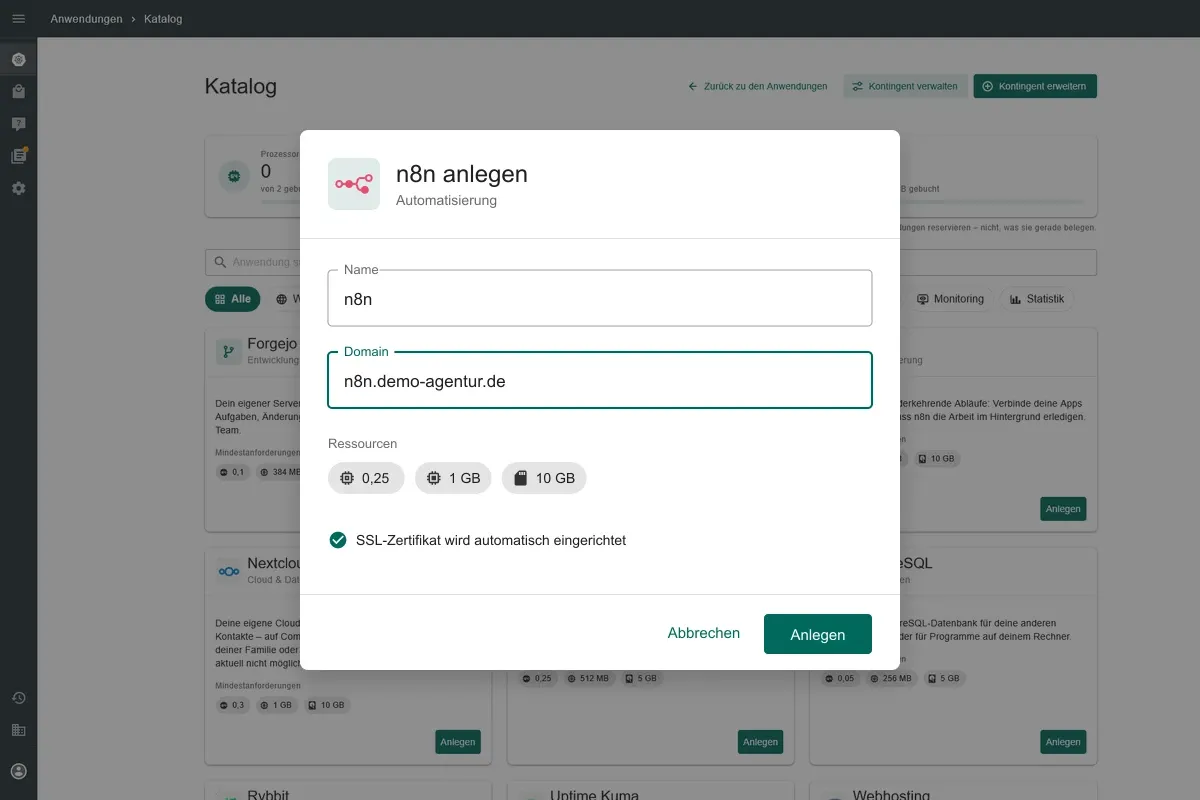
Task: Go to Anwendungen in breadcrumb
Action: tap(86, 19)
